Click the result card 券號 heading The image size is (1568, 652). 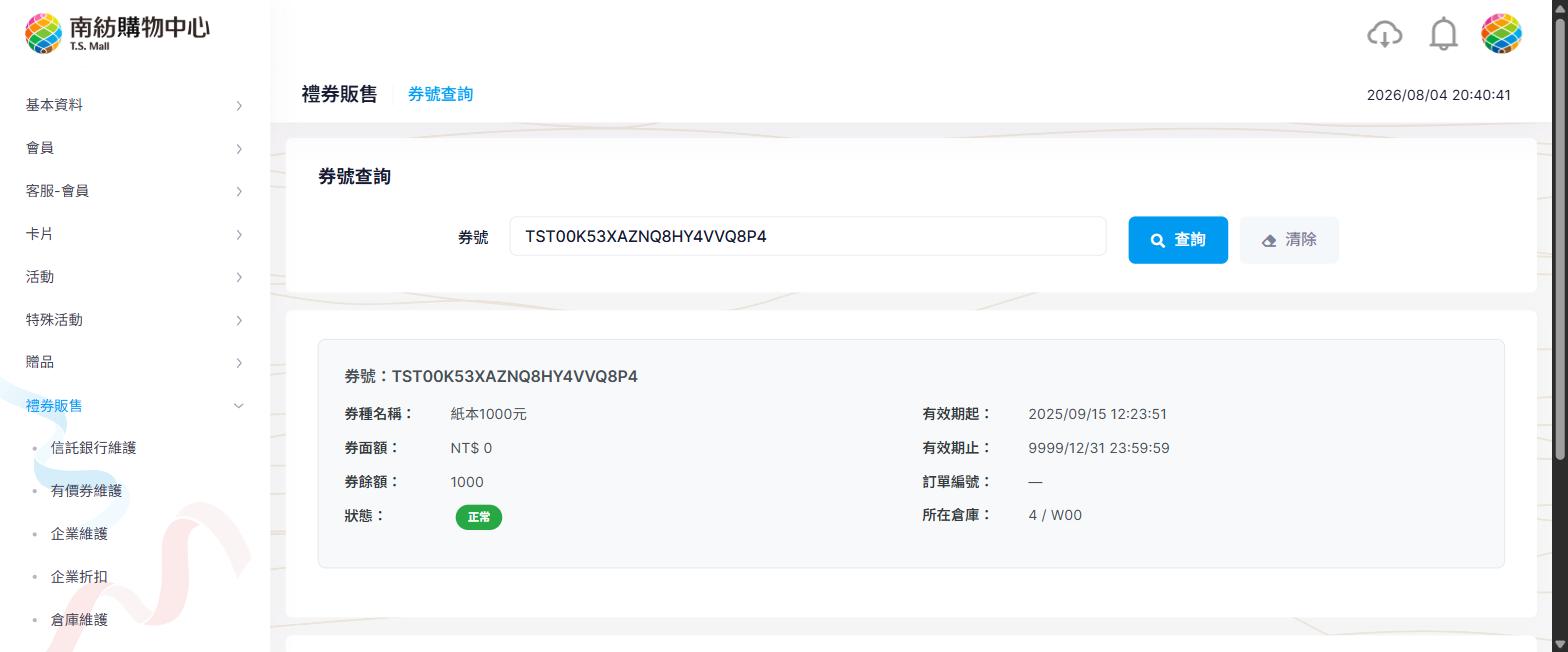(x=491, y=376)
